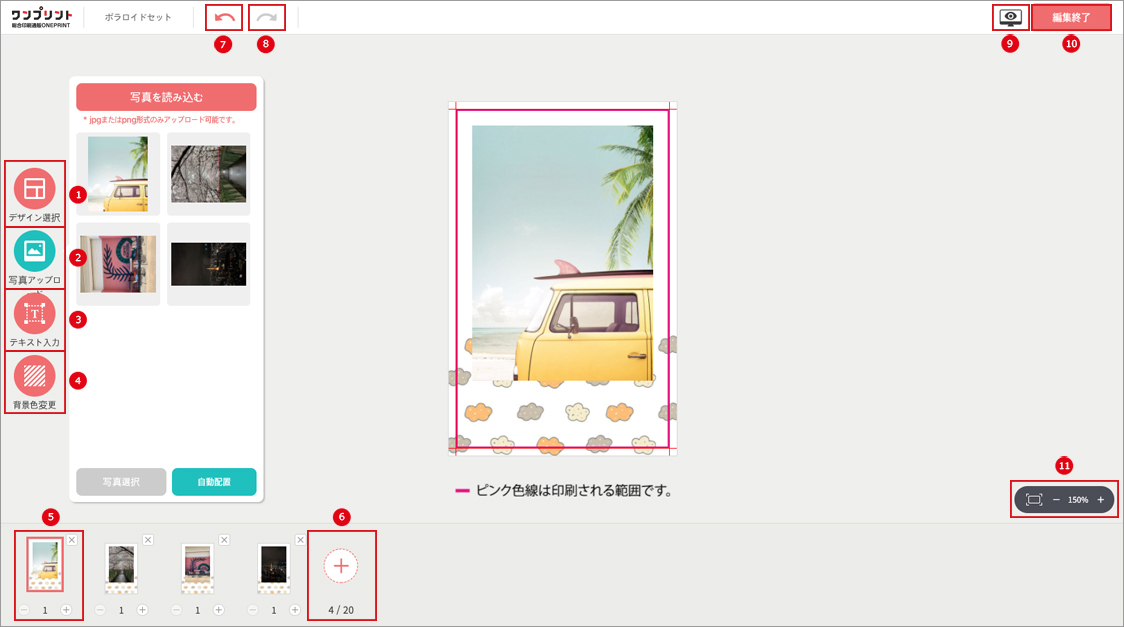Screen dimensions: 1124x627
Task: Redo the action with the forward arrow
Action: pos(267,17)
